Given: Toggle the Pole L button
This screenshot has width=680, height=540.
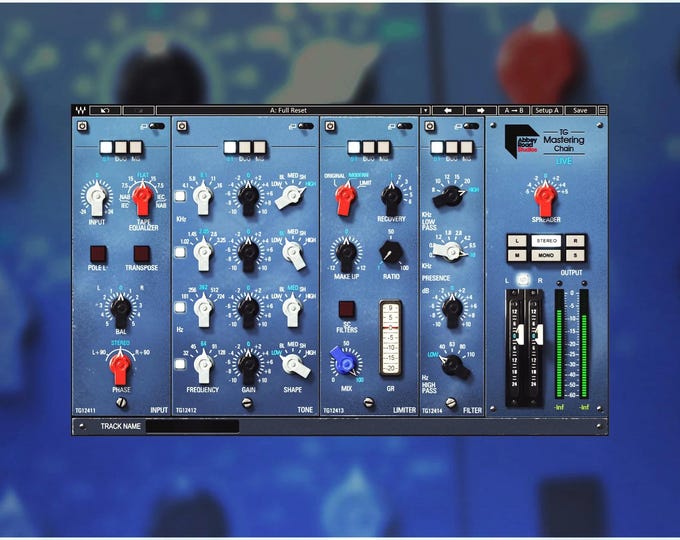Looking at the screenshot, I should [98, 254].
